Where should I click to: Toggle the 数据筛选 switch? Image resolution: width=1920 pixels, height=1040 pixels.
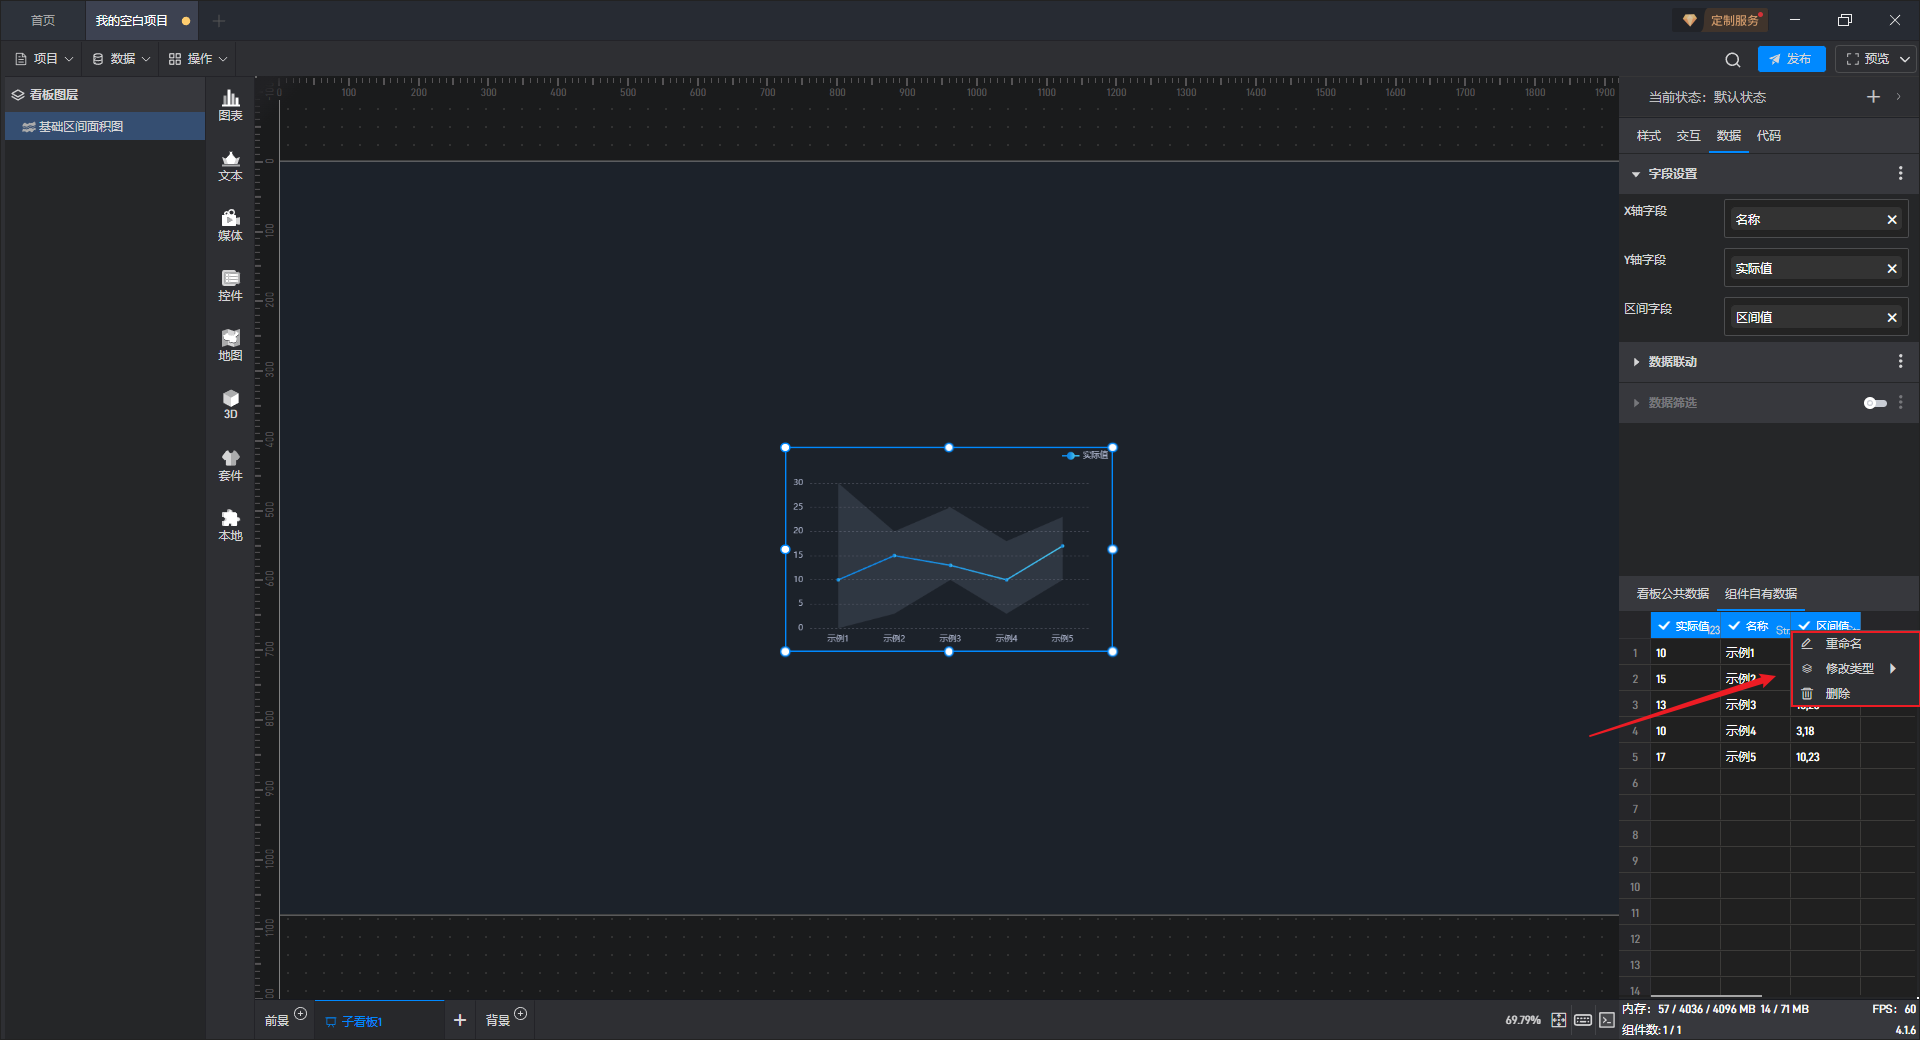click(1875, 403)
